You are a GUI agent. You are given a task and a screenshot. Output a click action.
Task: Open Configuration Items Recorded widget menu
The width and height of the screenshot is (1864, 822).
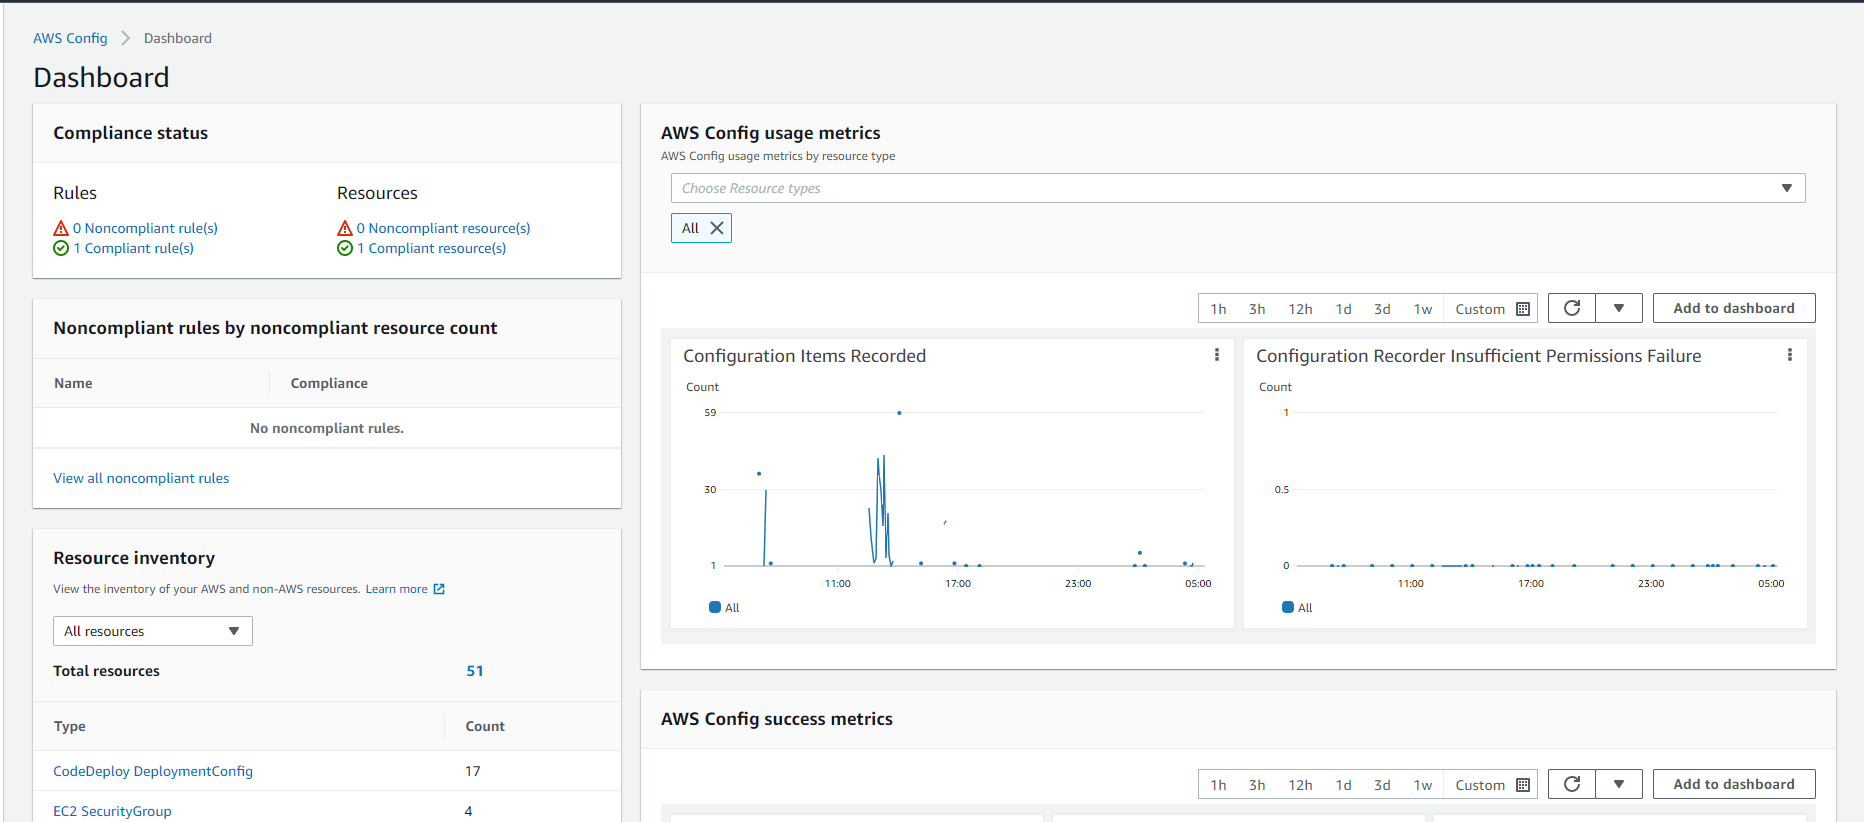click(1217, 355)
